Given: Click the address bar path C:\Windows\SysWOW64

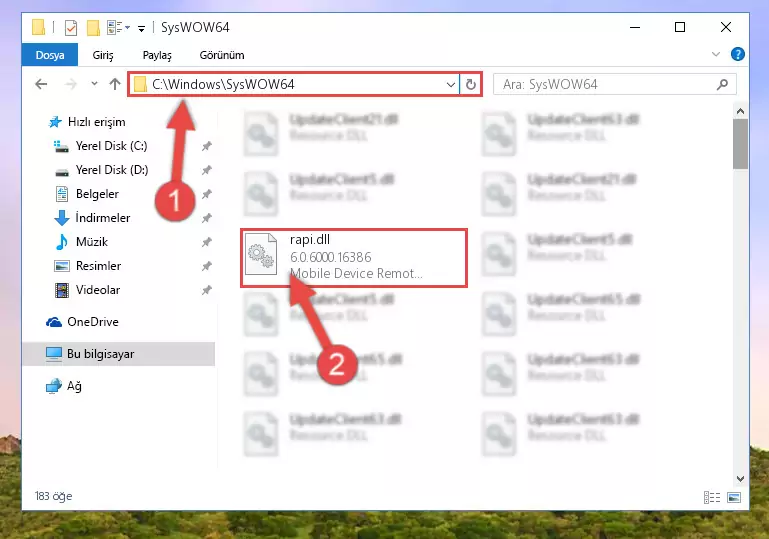Looking at the screenshot, I should point(223,84).
